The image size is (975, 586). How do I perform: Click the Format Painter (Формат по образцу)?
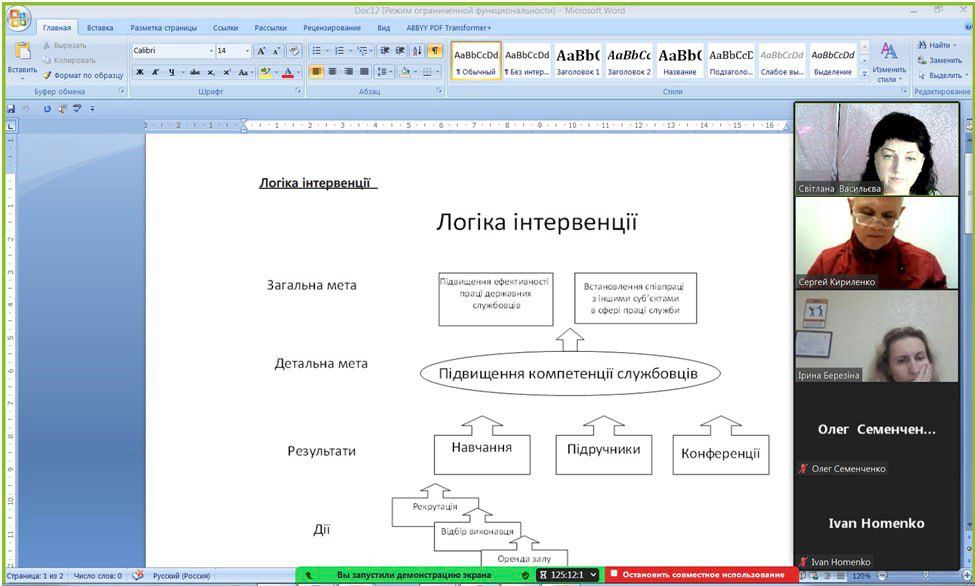tap(82, 75)
